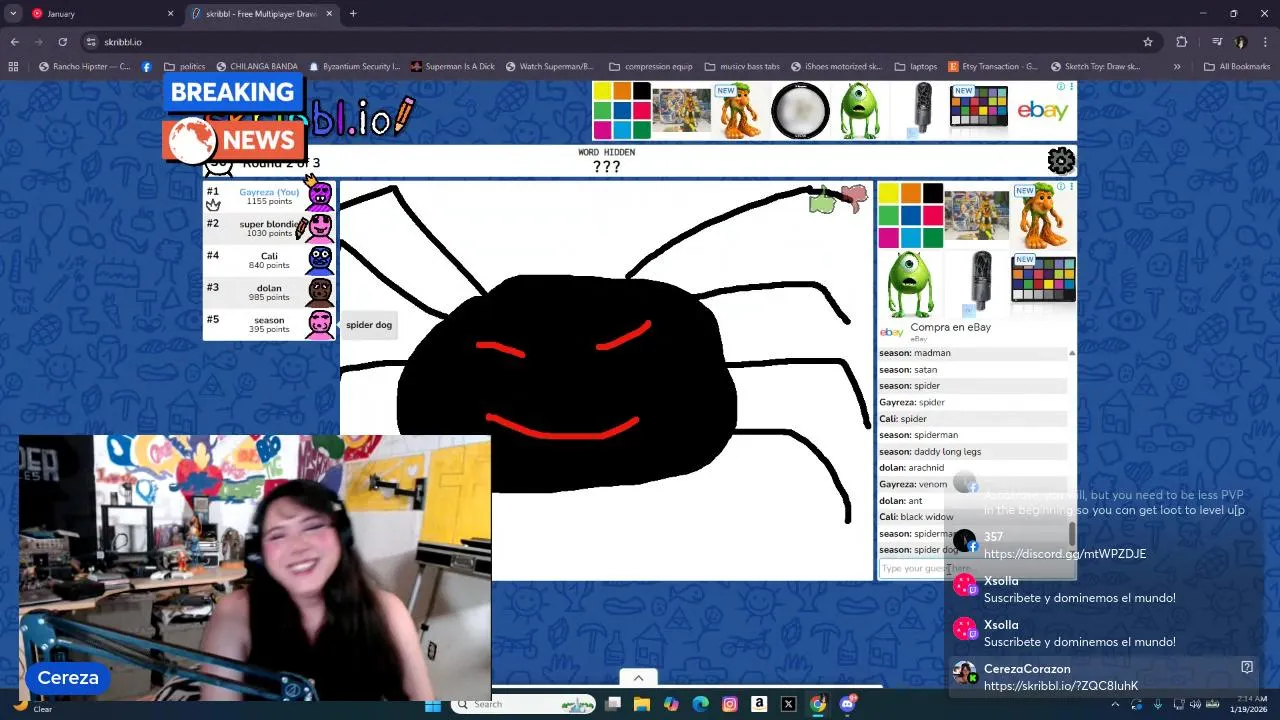The height and width of the screenshot is (720, 1280).
Task: Open the skribbl.io settings gear
Action: [x=1061, y=160]
